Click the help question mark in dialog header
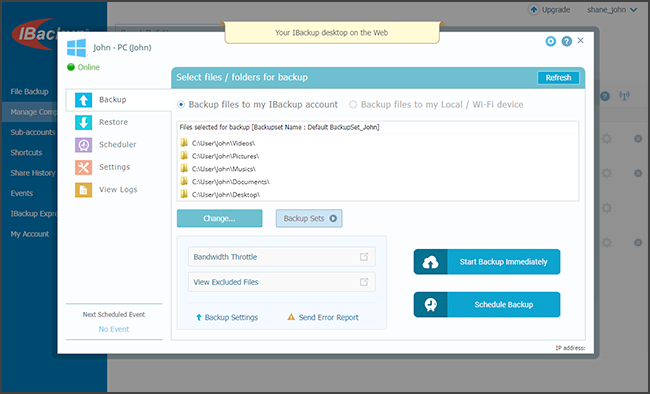 point(566,41)
